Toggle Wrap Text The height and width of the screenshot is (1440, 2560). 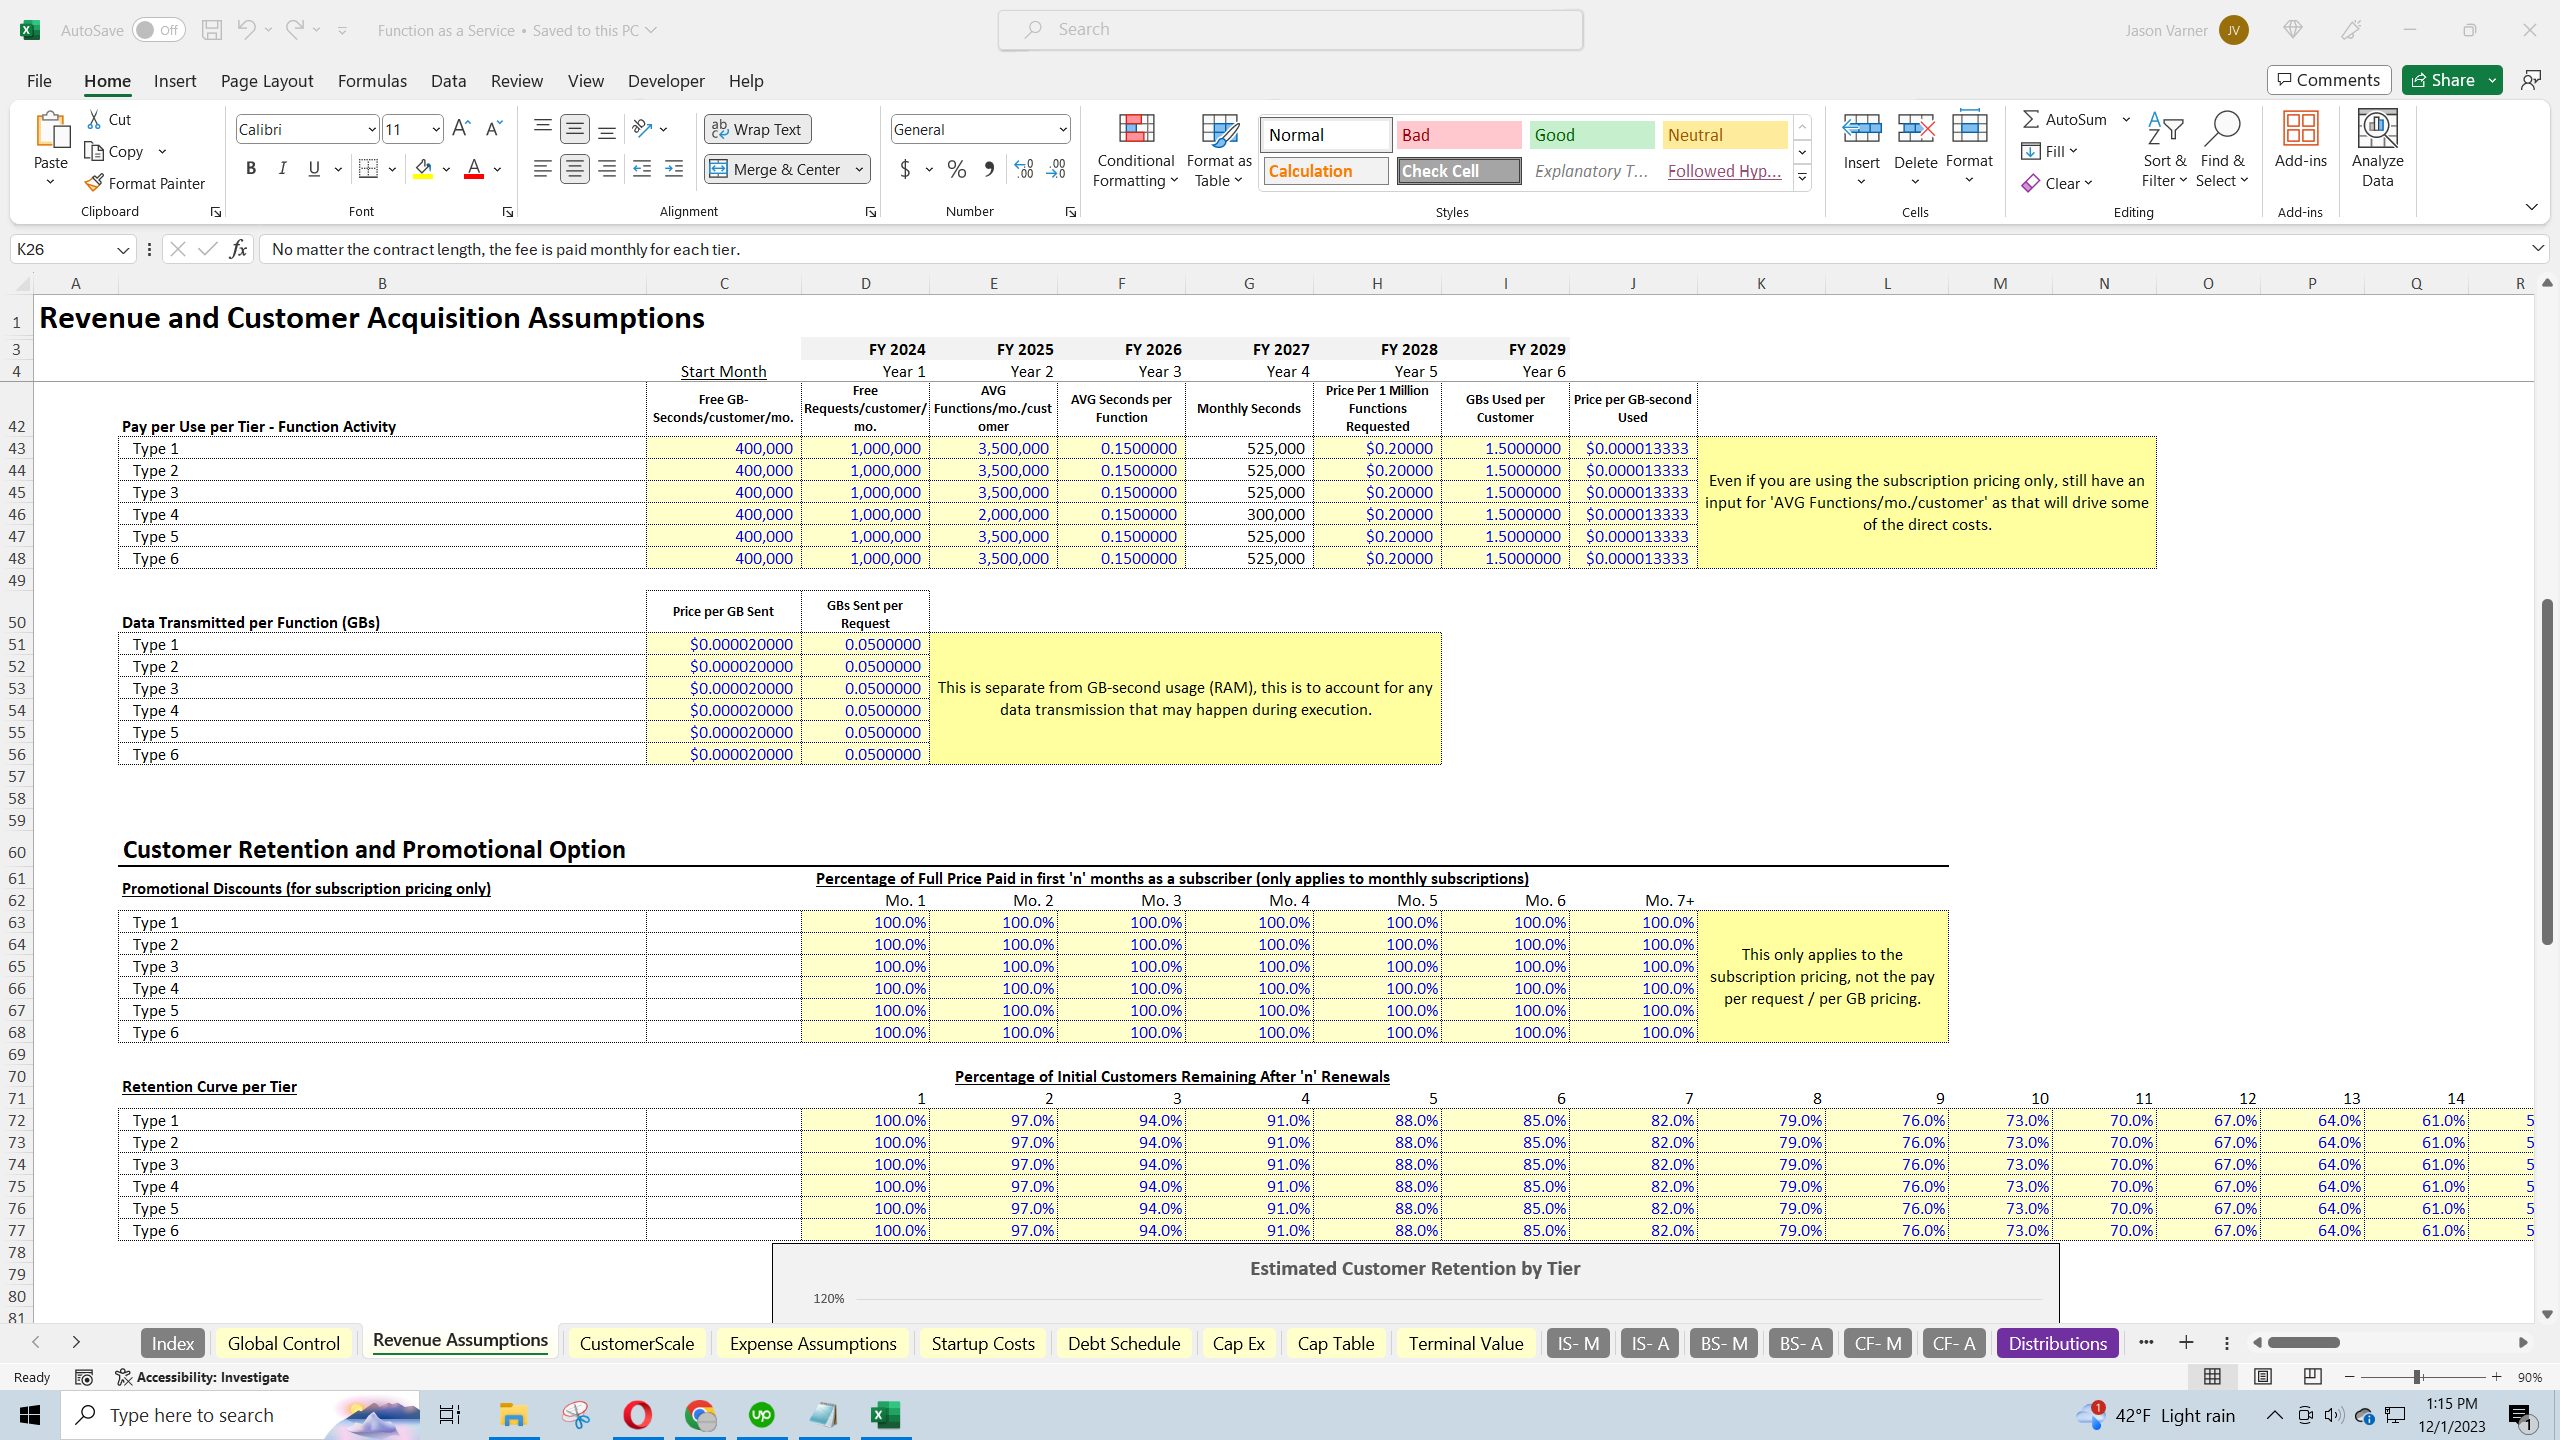click(x=757, y=129)
